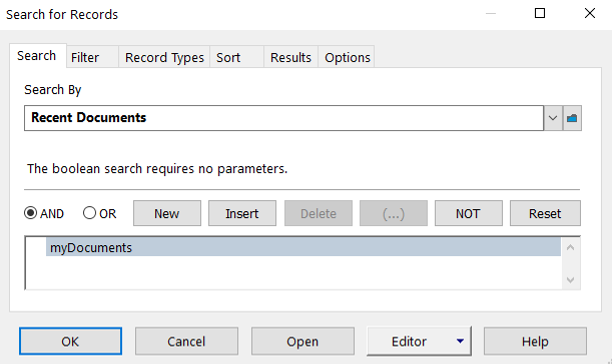The image size is (612, 364).
Task: Click the clause list scroll down arrow
Action: [x=570, y=280]
